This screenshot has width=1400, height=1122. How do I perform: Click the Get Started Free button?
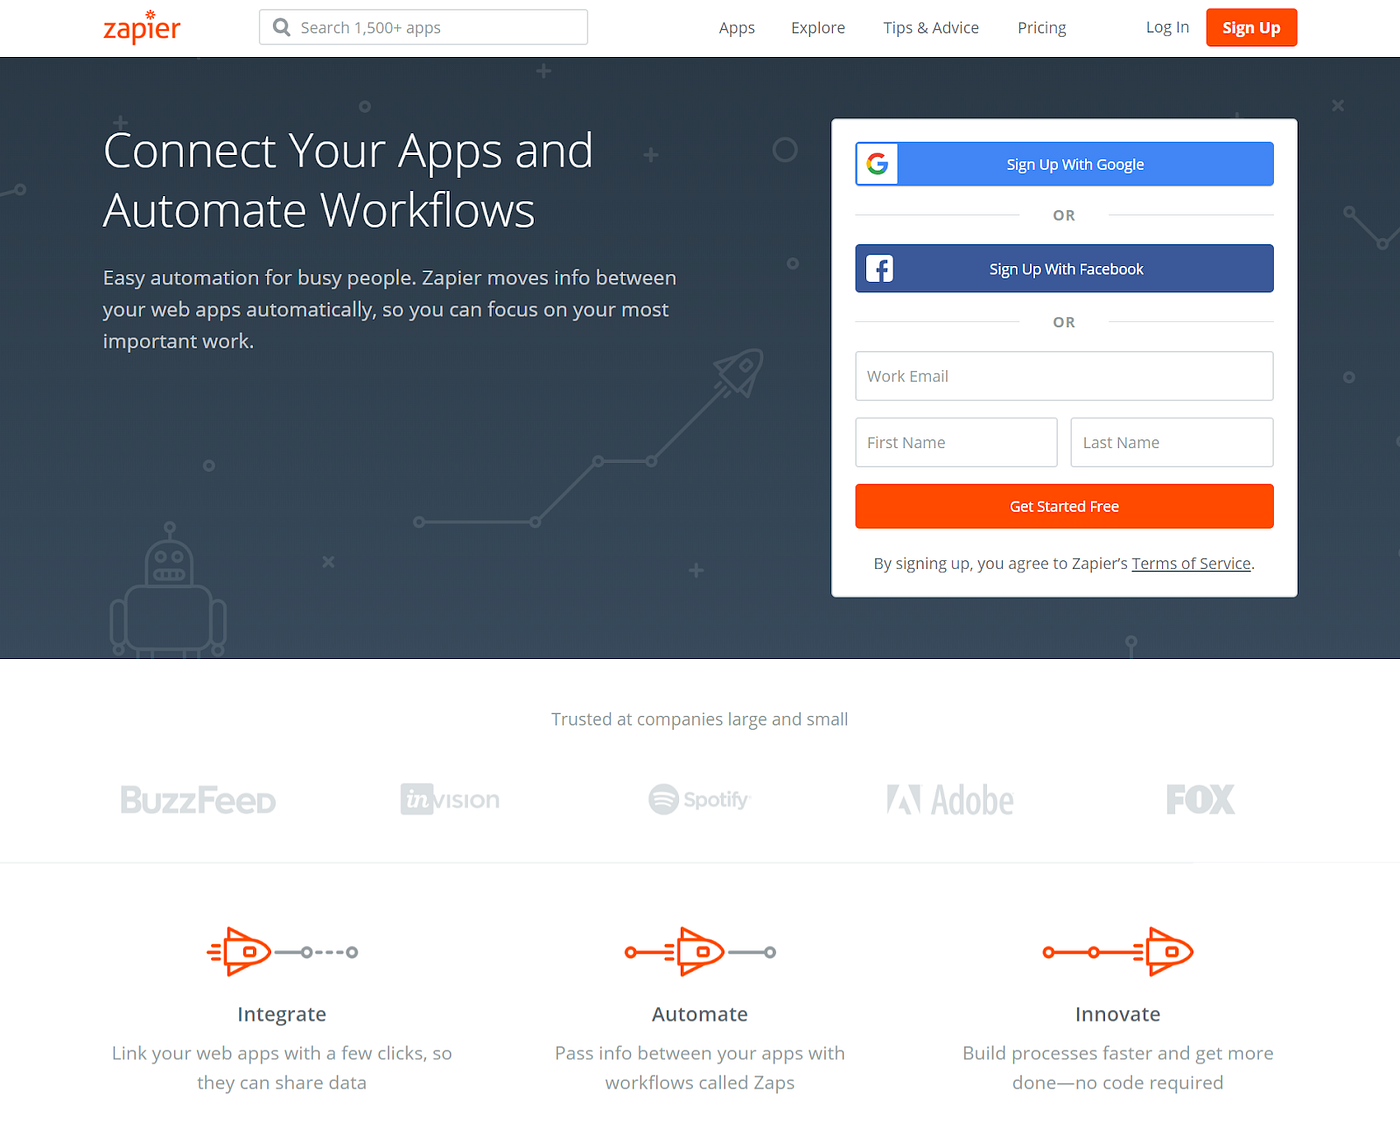(x=1064, y=506)
